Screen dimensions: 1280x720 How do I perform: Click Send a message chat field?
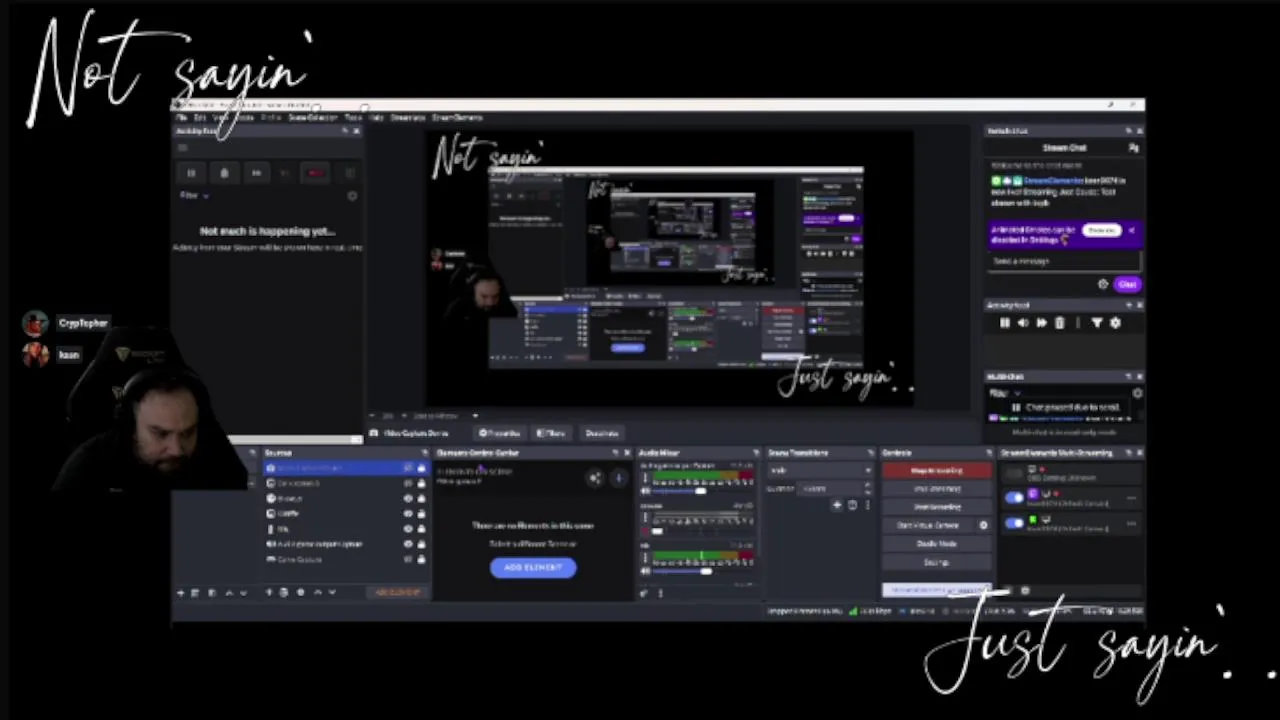coord(1065,261)
